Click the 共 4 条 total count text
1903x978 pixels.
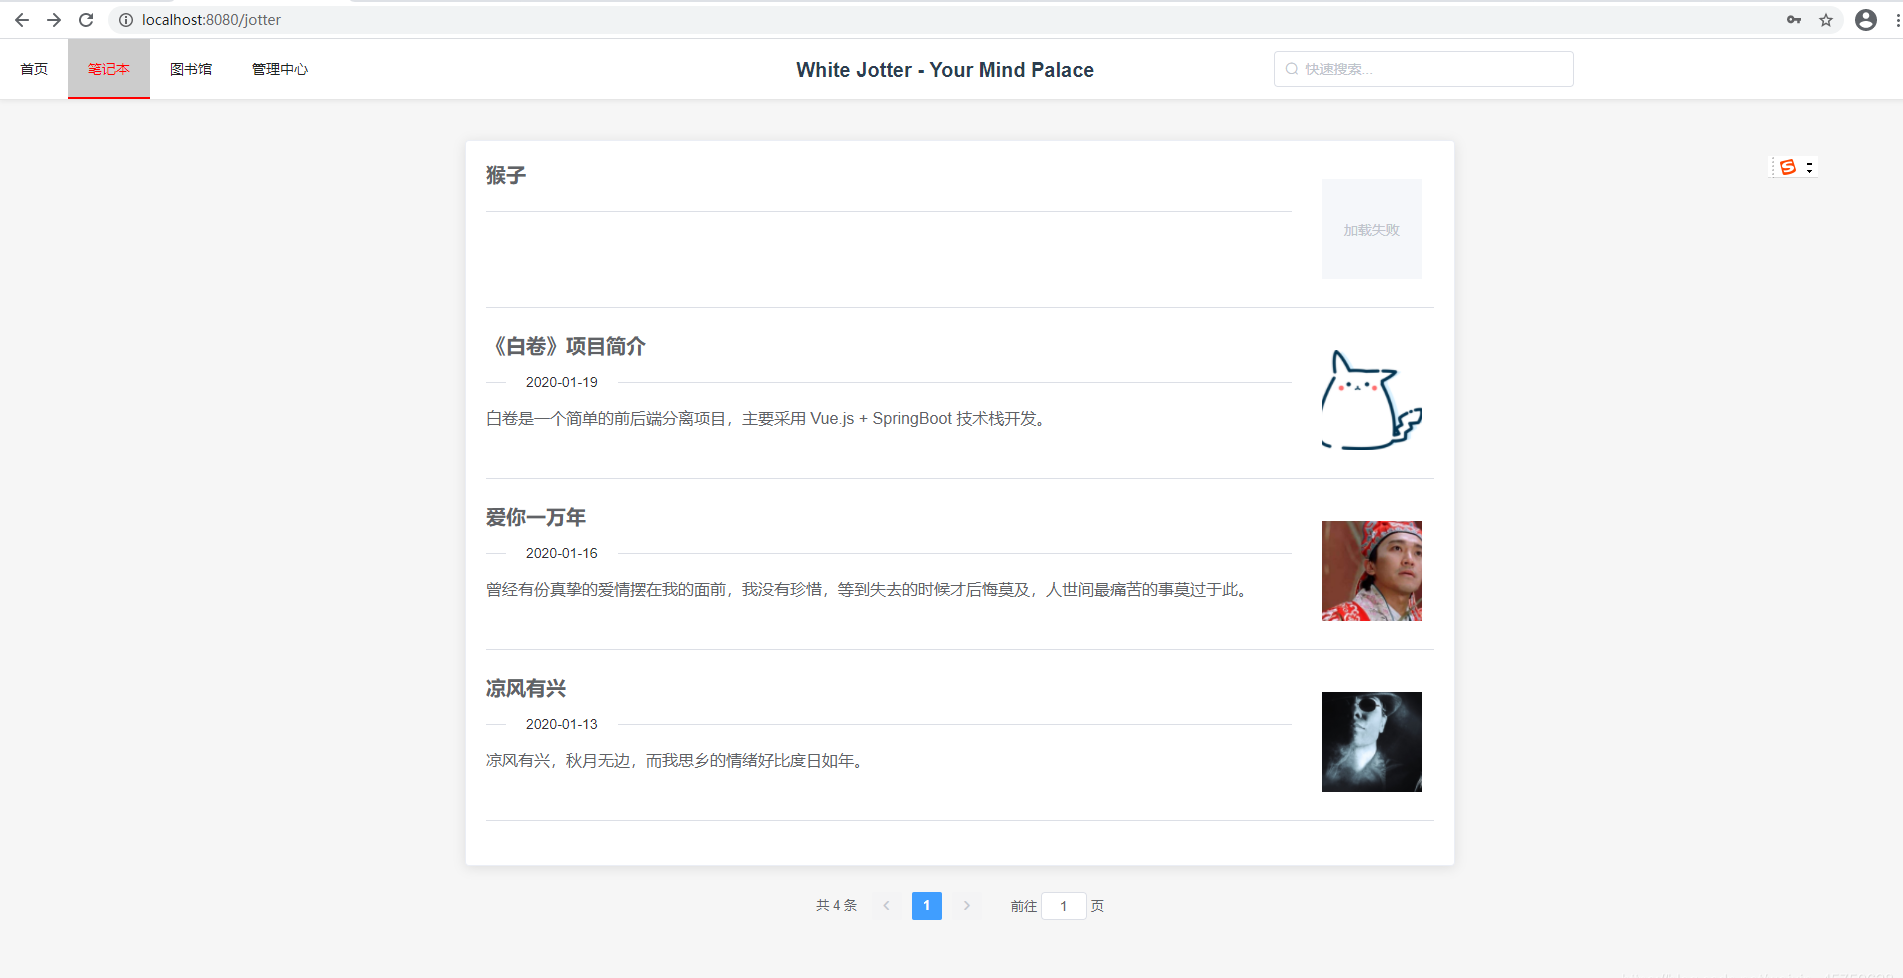[836, 906]
